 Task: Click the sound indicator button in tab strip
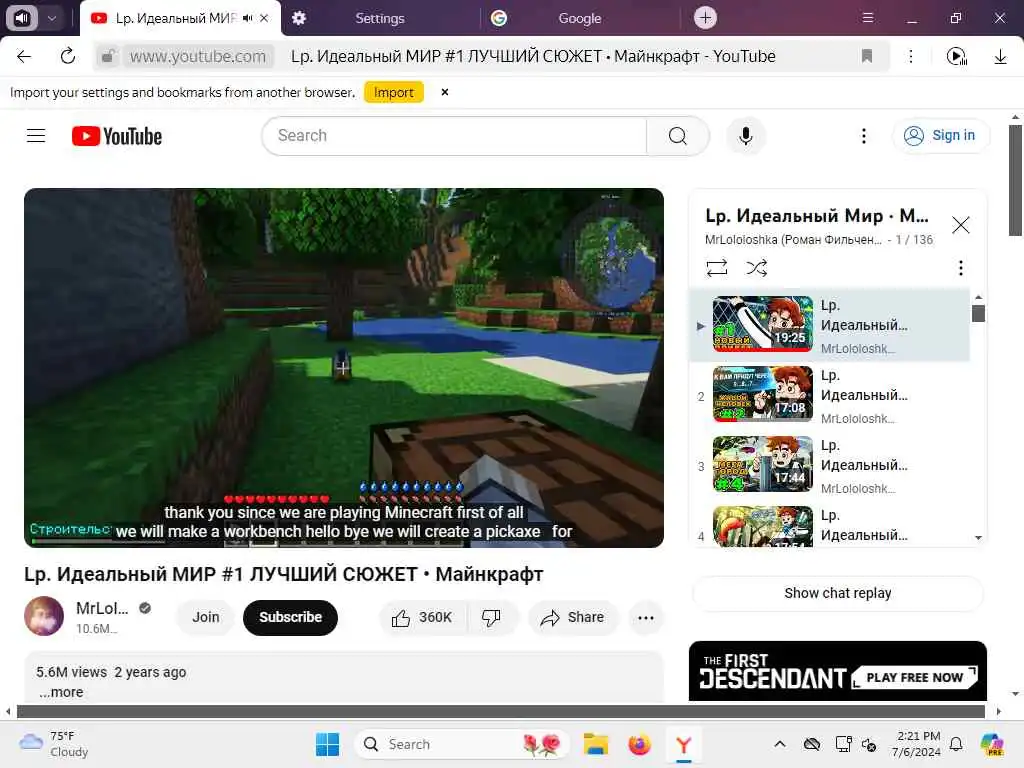[x=22, y=18]
